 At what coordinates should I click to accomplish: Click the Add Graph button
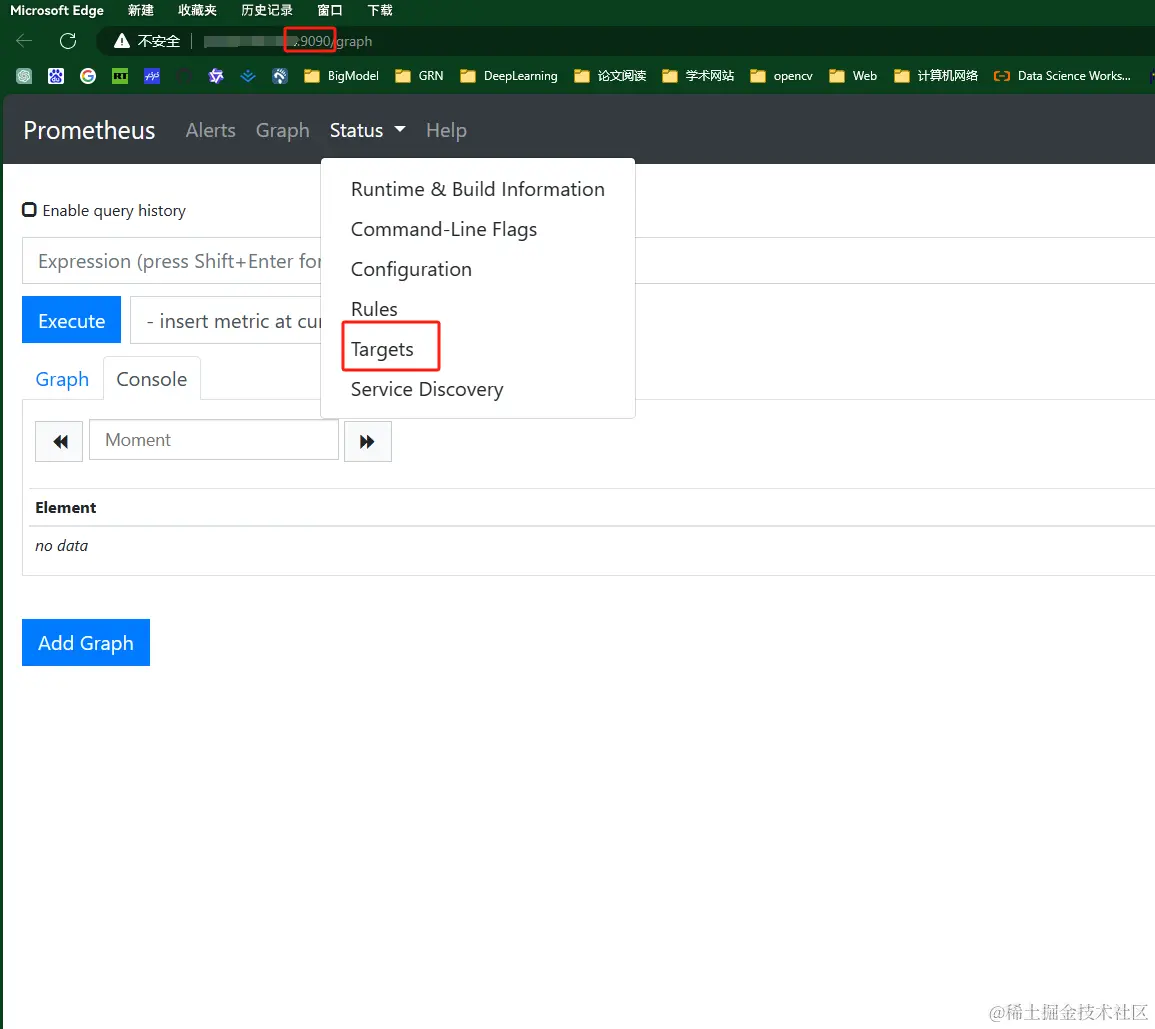click(x=86, y=642)
